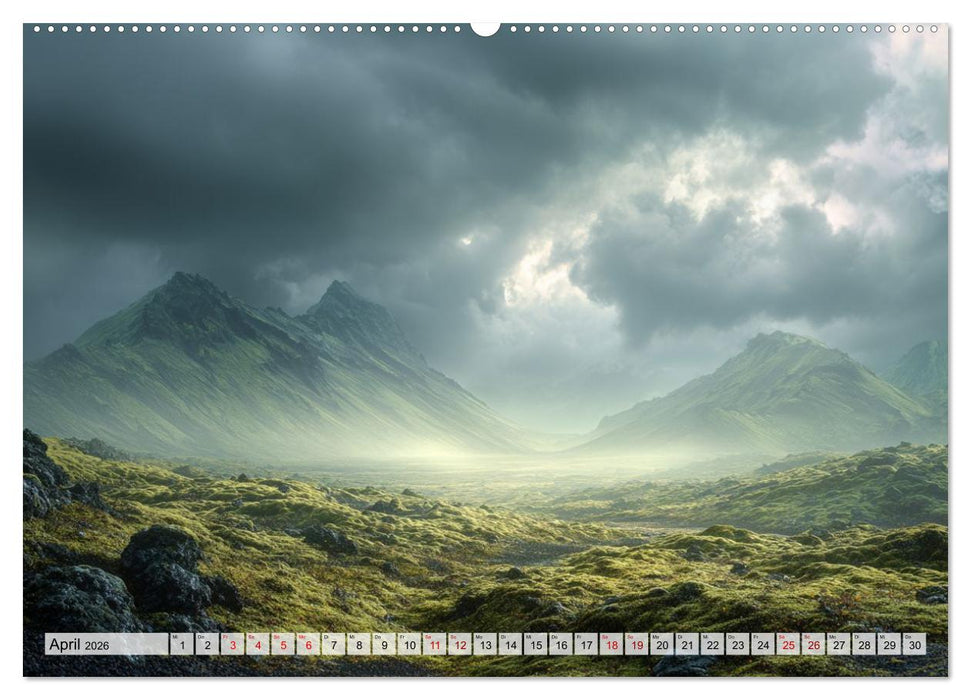Image resolution: width=971 pixels, height=700 pixels.
Task: Pick red date 19
Action: 636,645
